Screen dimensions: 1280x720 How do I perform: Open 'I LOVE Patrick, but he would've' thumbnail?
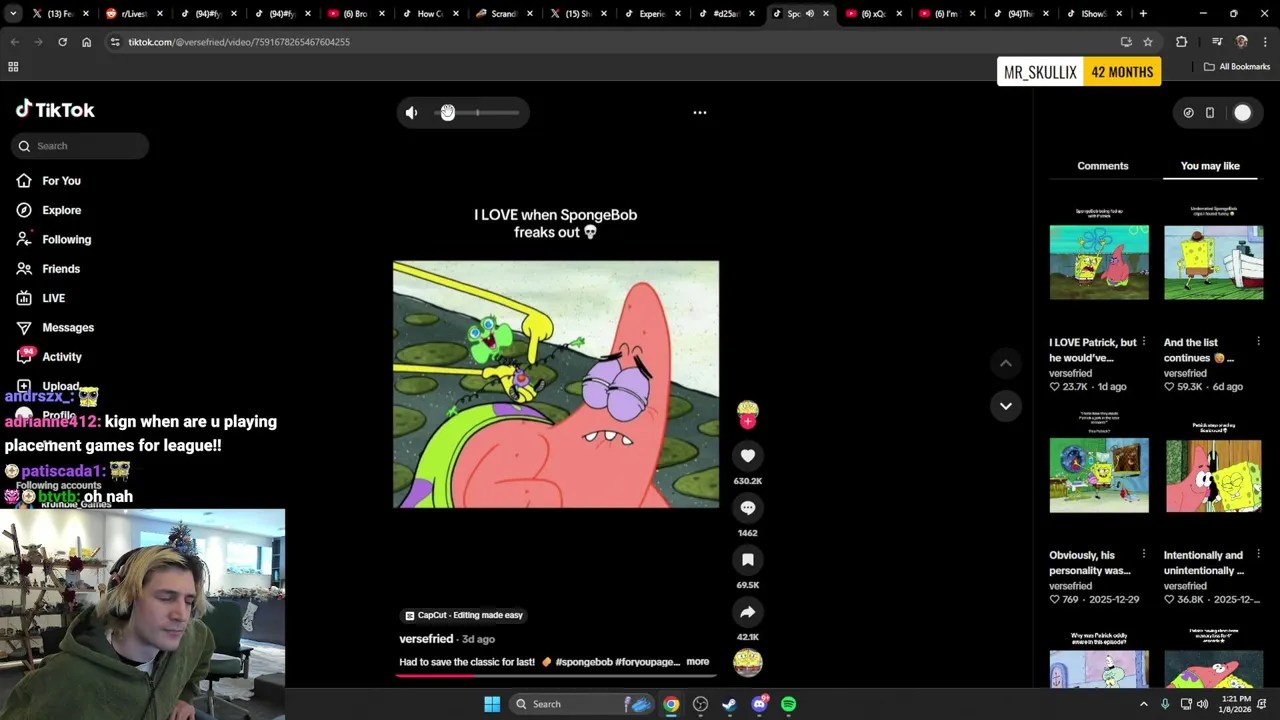tap(1099, 262)
